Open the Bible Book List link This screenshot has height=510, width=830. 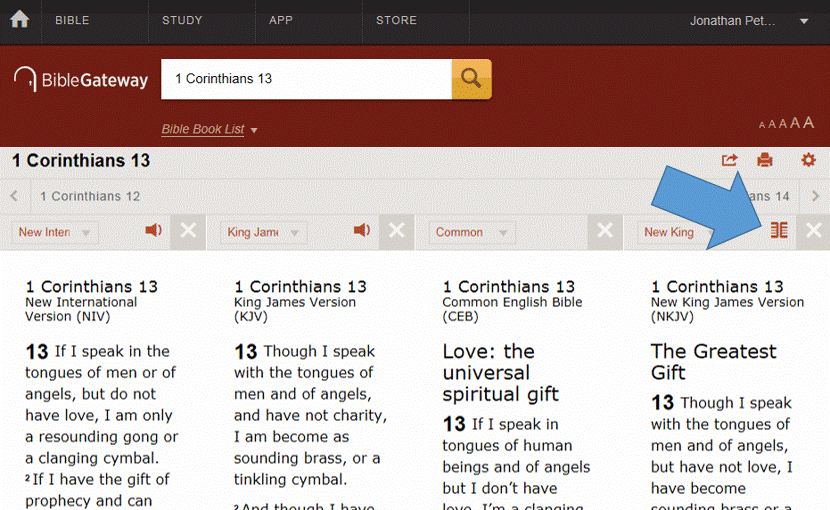coord(203,129)
